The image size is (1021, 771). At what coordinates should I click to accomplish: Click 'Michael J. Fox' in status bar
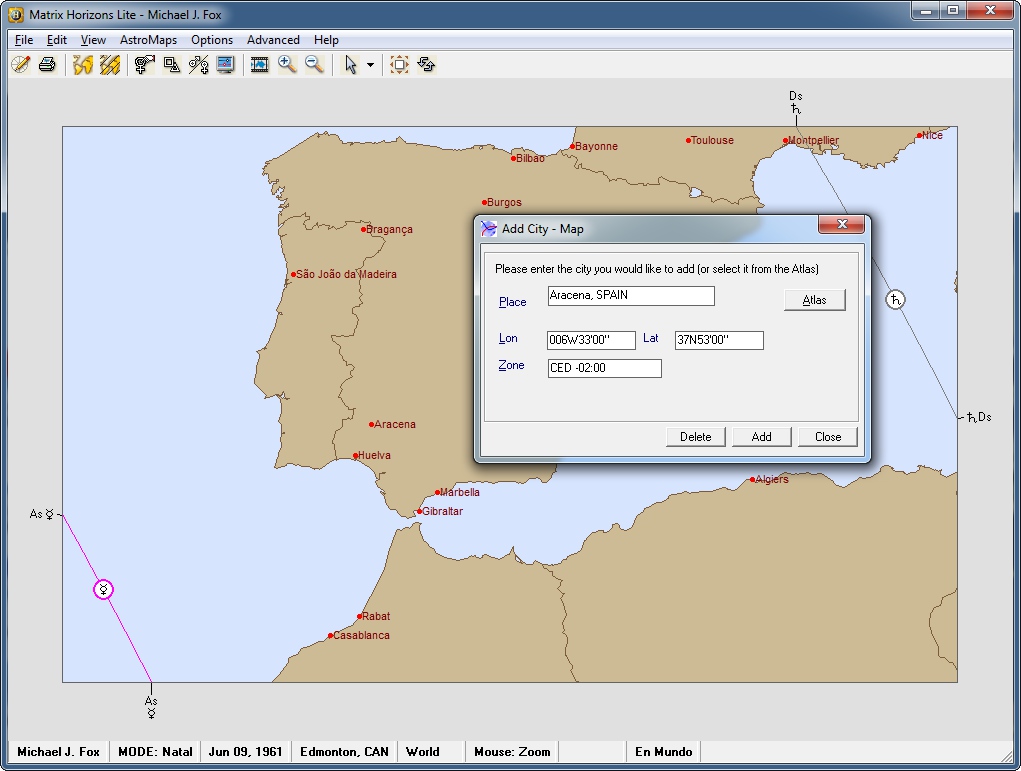59,751
